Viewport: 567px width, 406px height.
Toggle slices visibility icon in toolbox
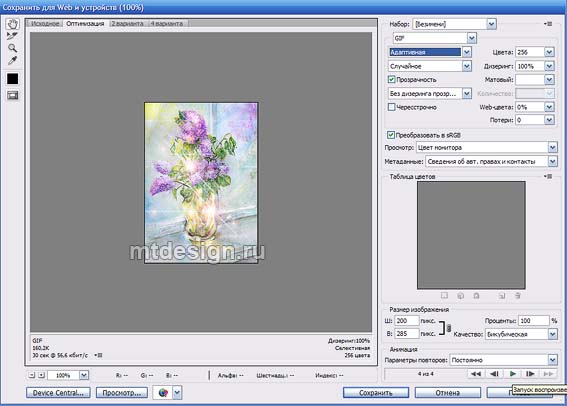coord(13,95)
